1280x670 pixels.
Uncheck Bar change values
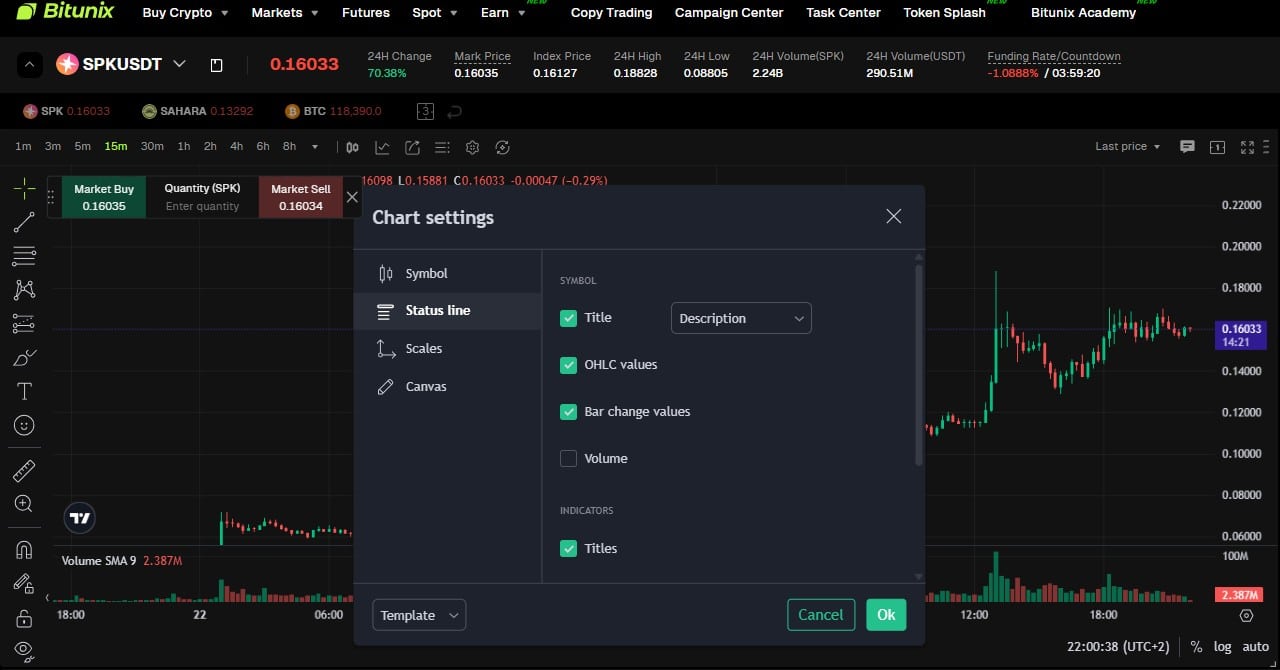click(x=568, y=411)
